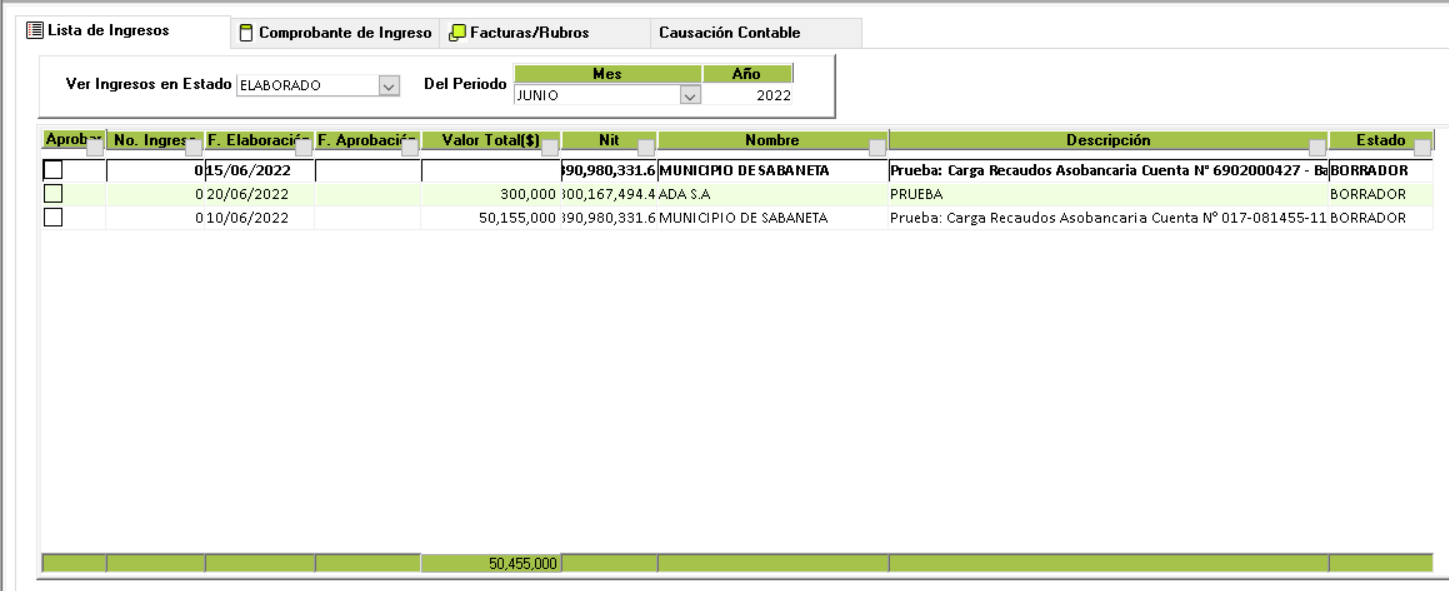Check the approve box for 15/06/2022 entry
The width and height of the screenshot is (1449, 591).
(53, 171)
